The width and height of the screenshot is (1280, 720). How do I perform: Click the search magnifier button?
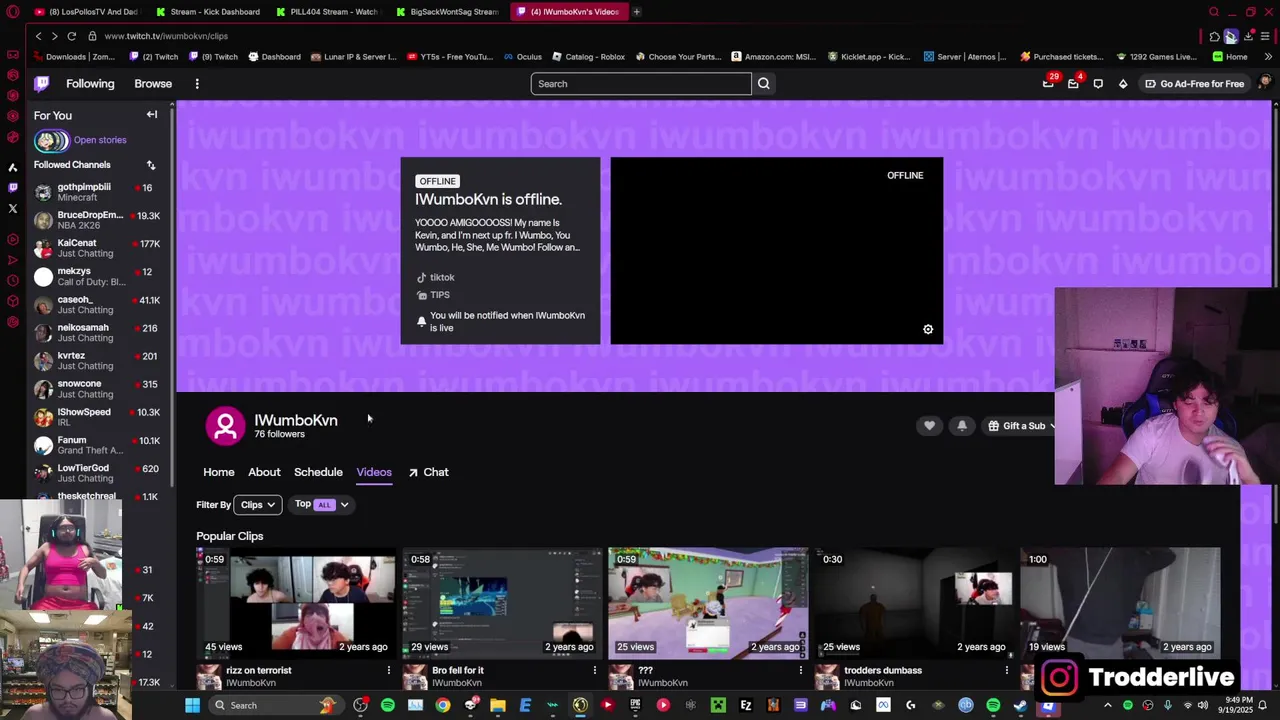coord(764,84)
